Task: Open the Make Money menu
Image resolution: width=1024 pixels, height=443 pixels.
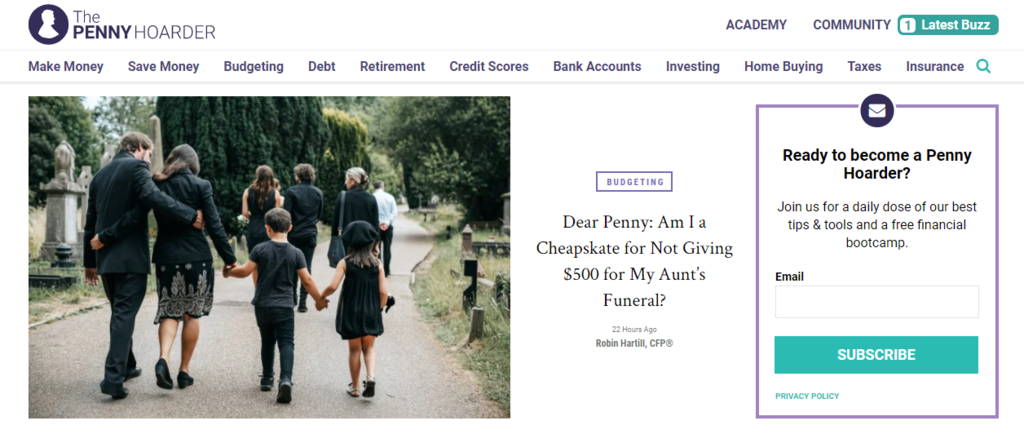Action: pos(66,67)
